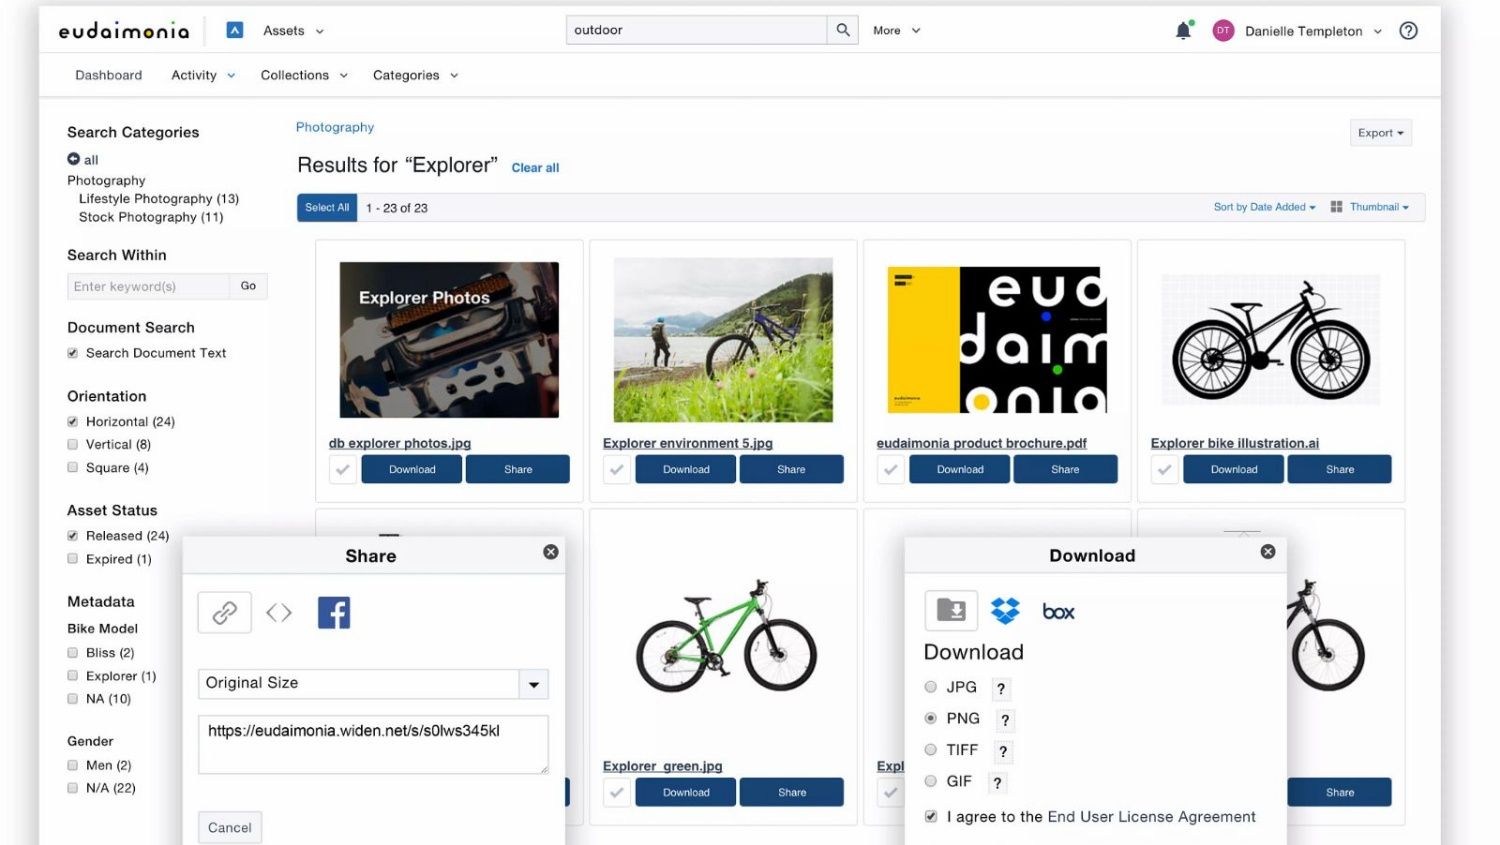Viewport: 1500px width, 845px height.
Task: Choose embed code icon in Share dialog
Action: point(279,612)
